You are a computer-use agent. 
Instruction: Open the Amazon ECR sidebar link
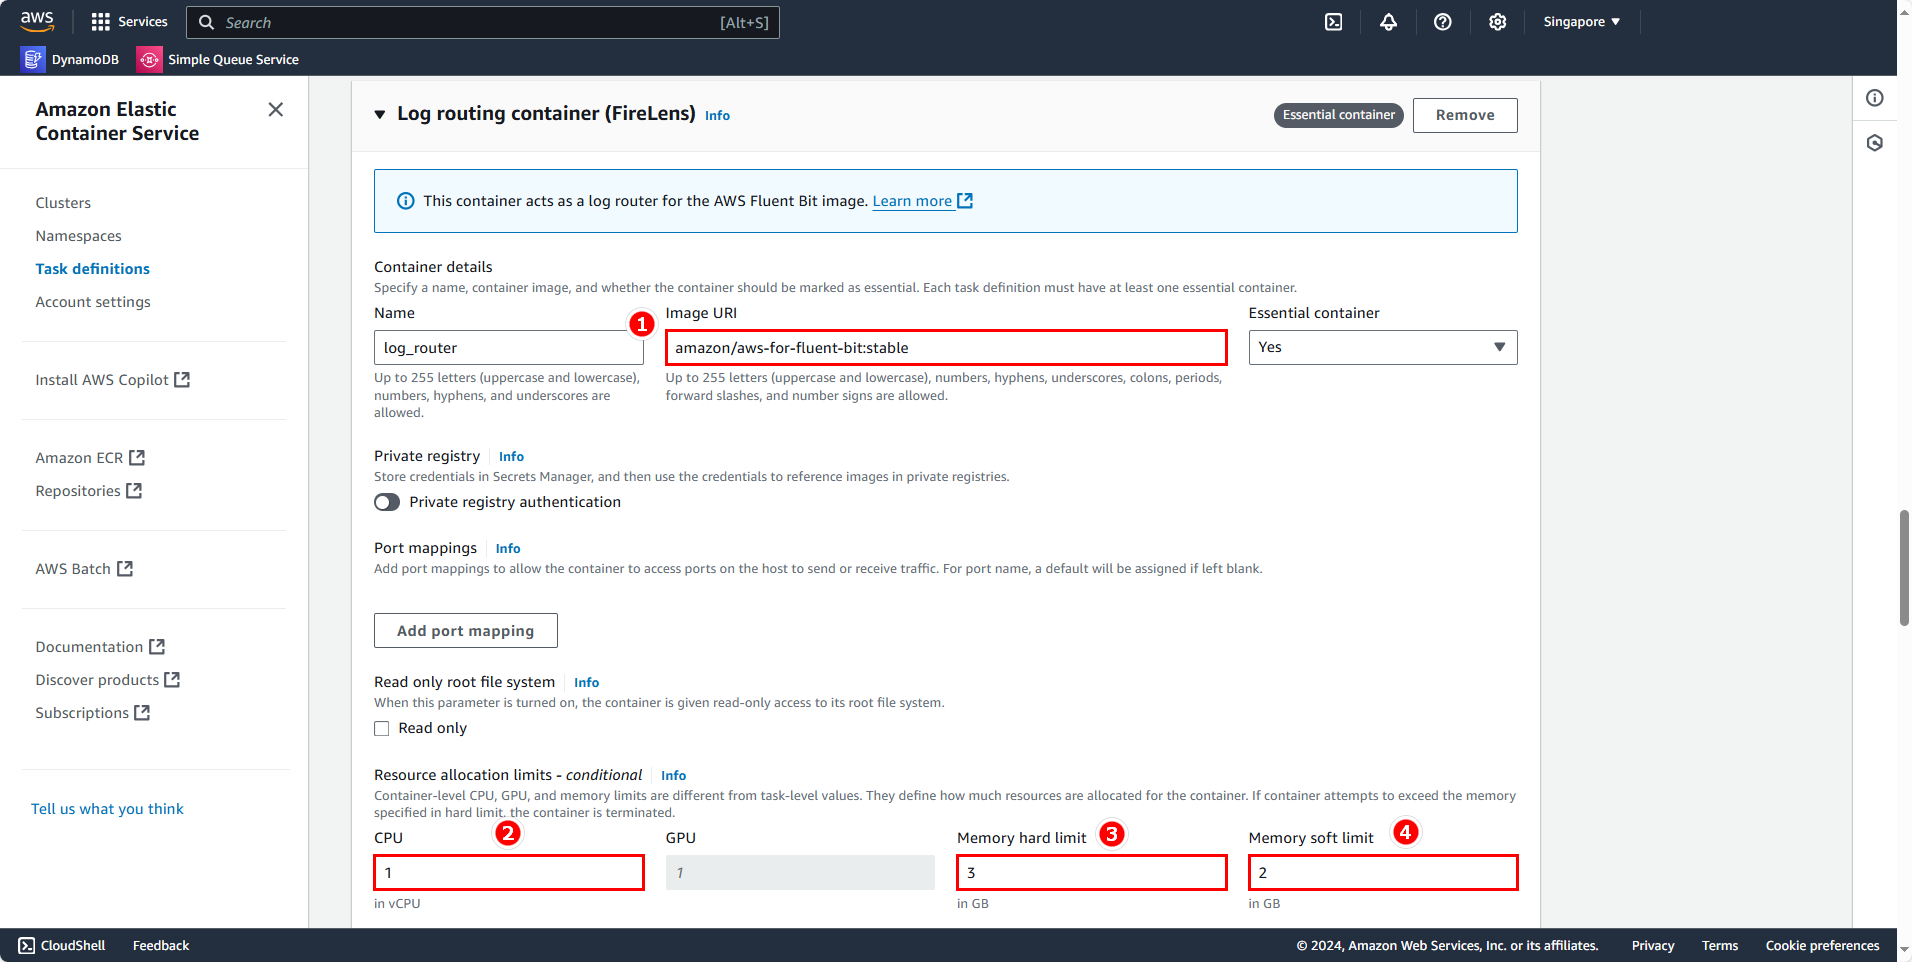point(79,458)
